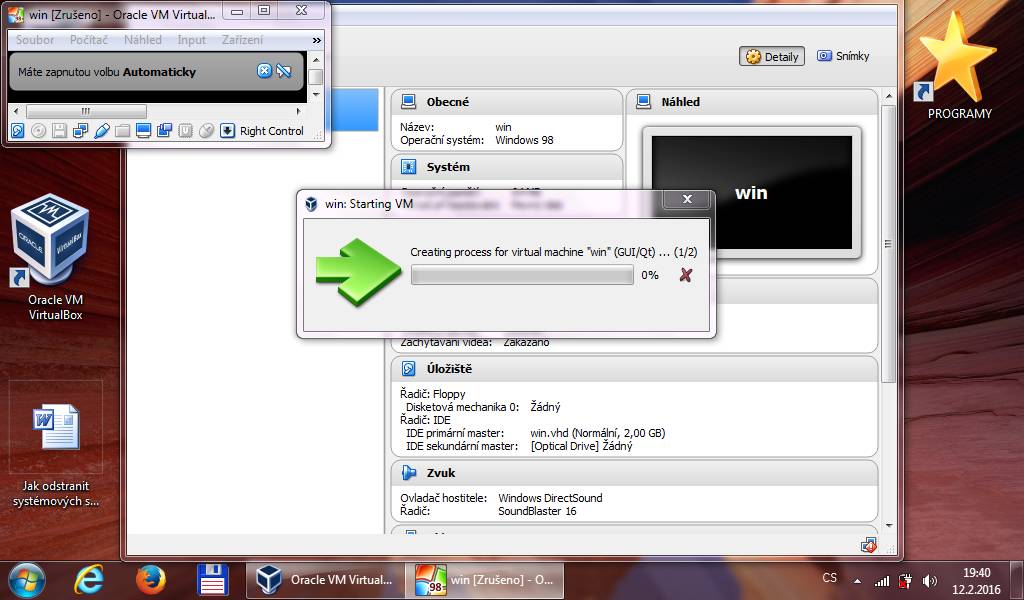Open the volume control in the system tray
1024x600 pixels.
tap(929, 580)
